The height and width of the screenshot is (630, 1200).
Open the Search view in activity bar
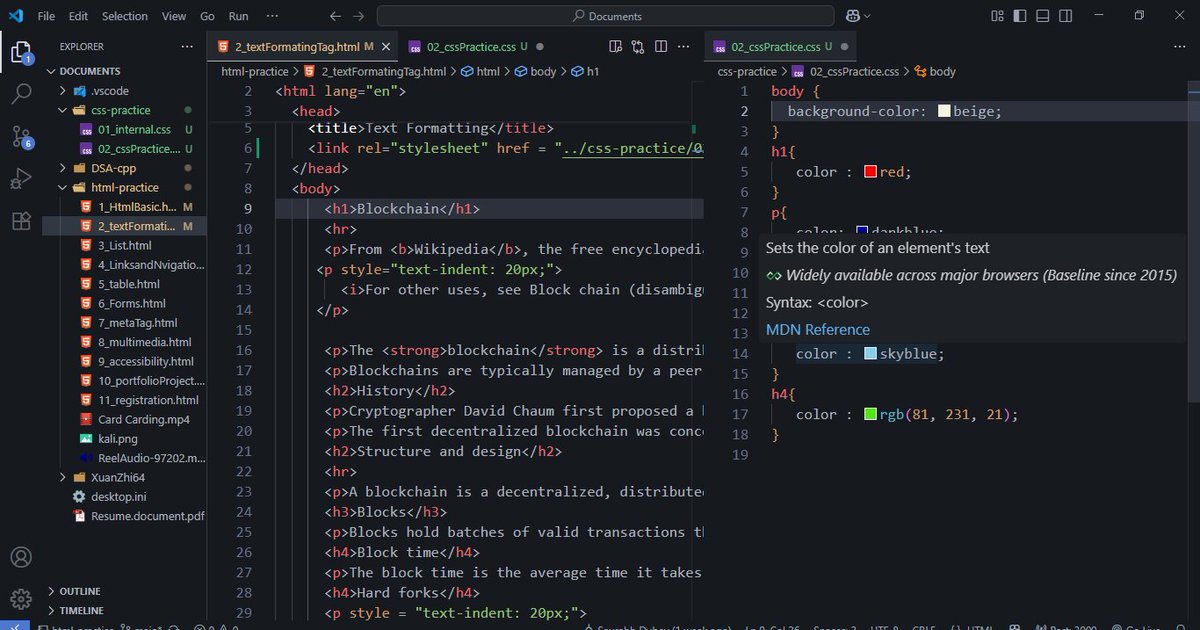tap(21, 94)
